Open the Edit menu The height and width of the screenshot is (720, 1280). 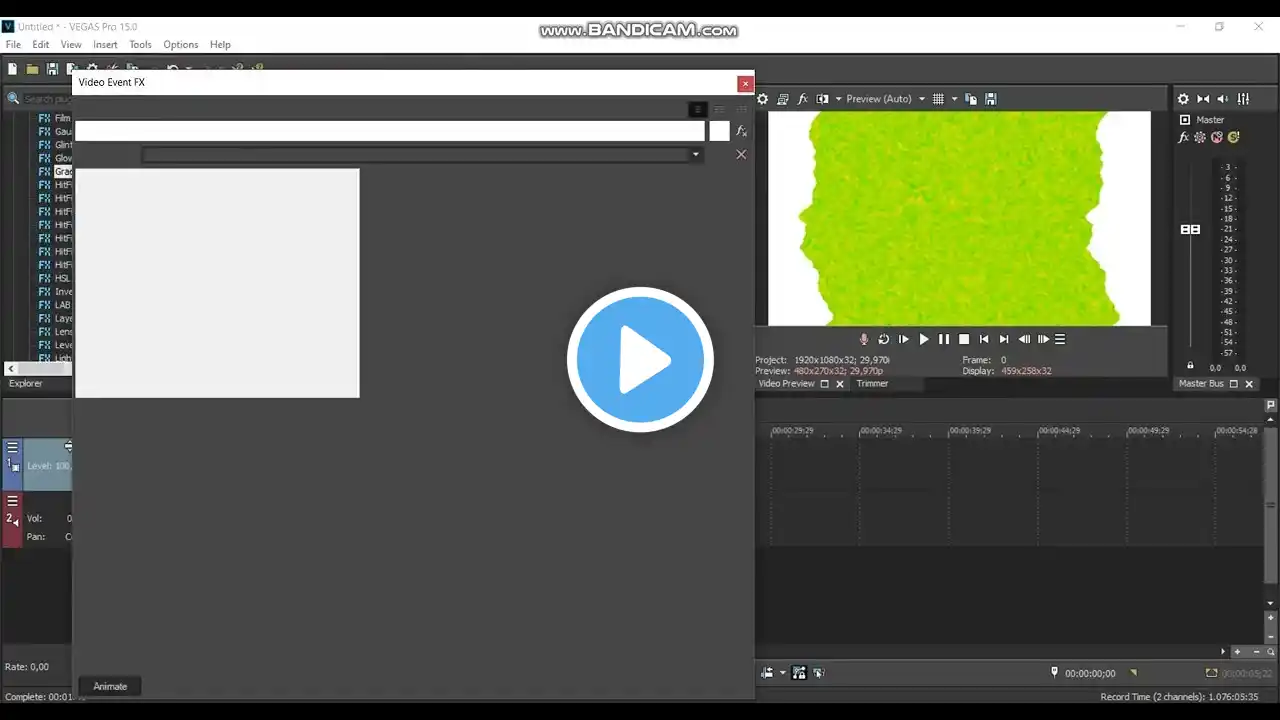(41, 45)
